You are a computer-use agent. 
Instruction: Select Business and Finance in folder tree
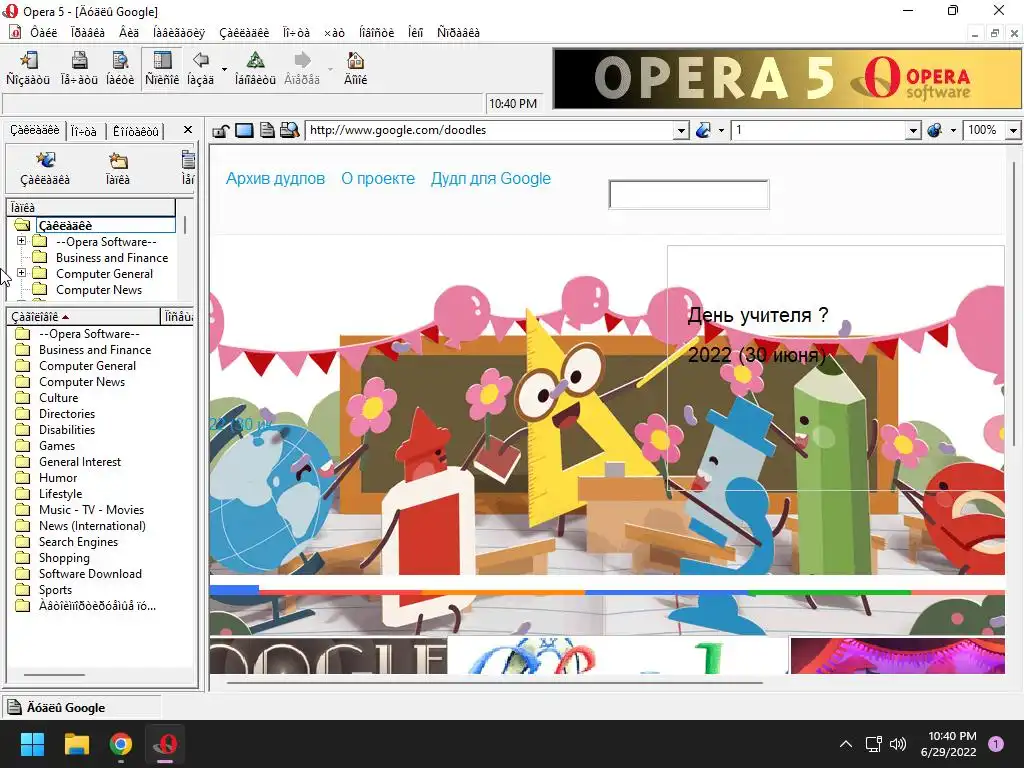point(112,258)
